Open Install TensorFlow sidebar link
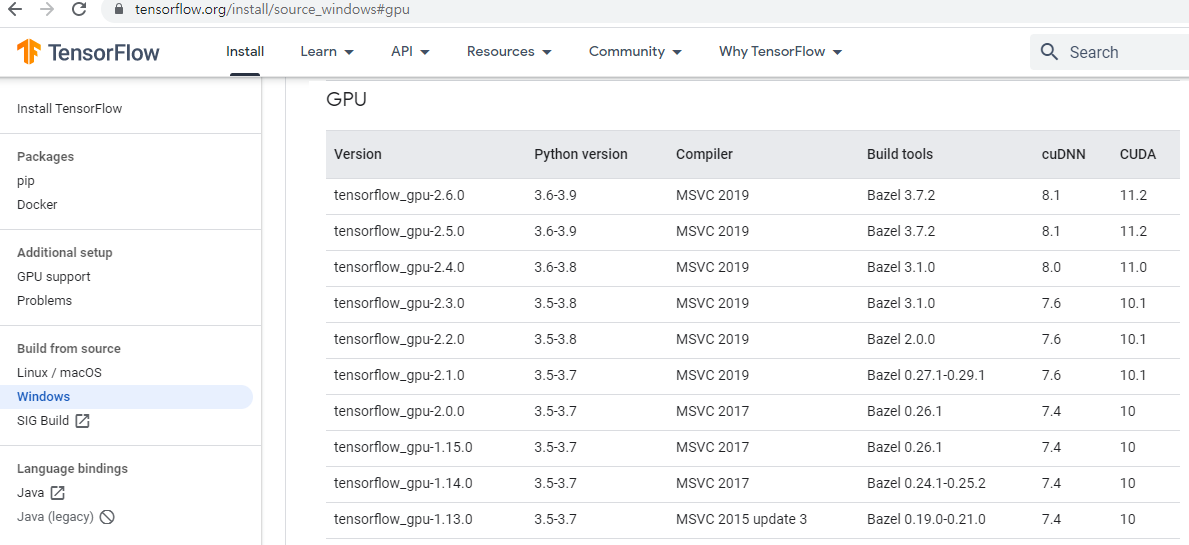1189x545 pixels. (x=70, y=108)
